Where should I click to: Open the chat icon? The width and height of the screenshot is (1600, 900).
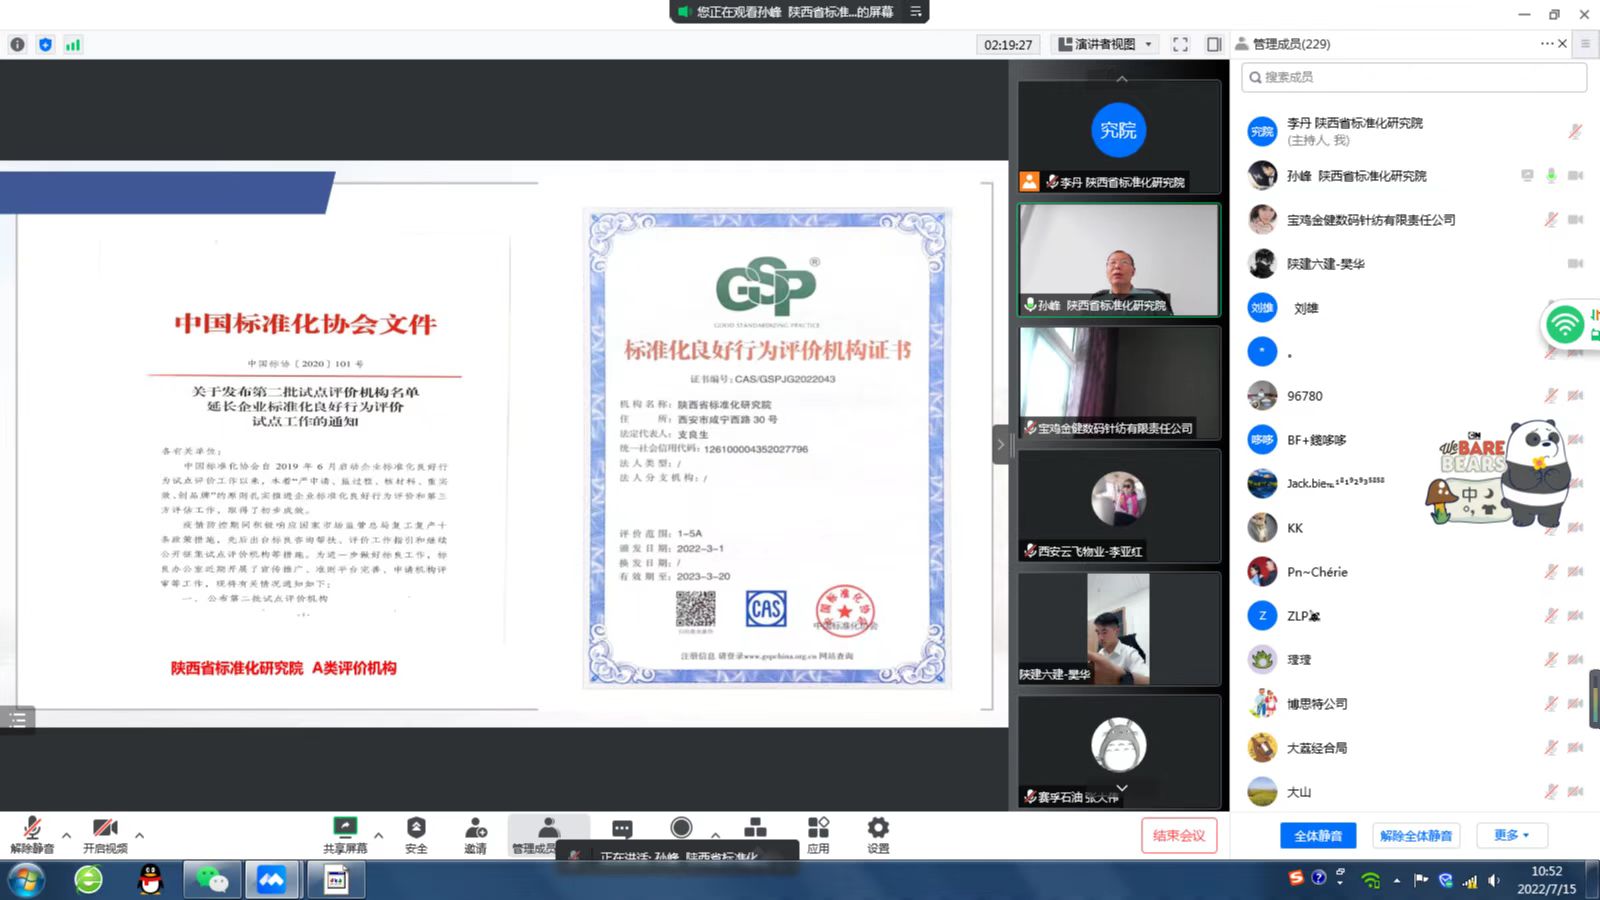tap(622, 829)
